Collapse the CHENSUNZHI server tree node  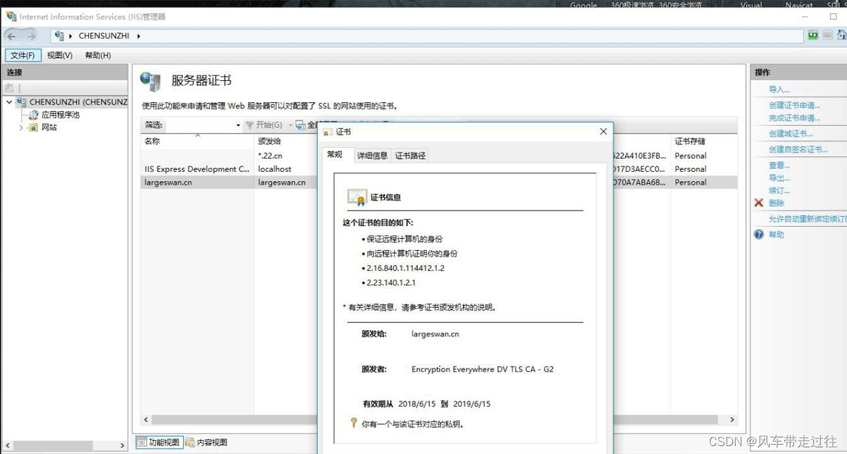pyautogui.click(x=9, y=102)
